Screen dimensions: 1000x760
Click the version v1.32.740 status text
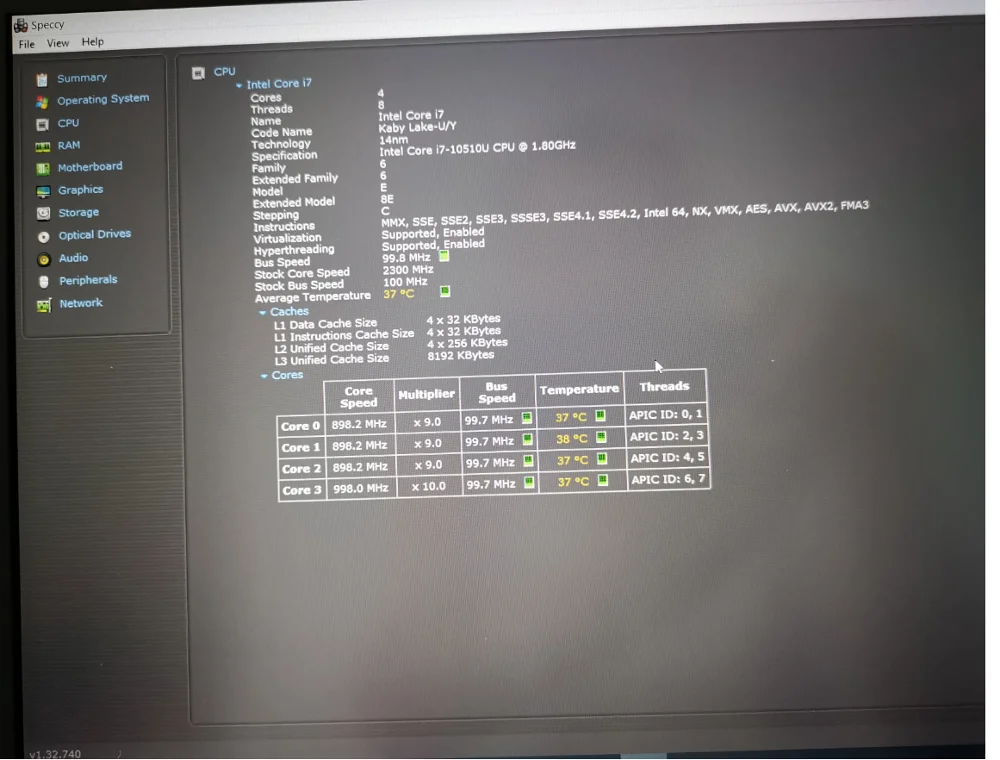pyautogui.click(x=55, y=754)
